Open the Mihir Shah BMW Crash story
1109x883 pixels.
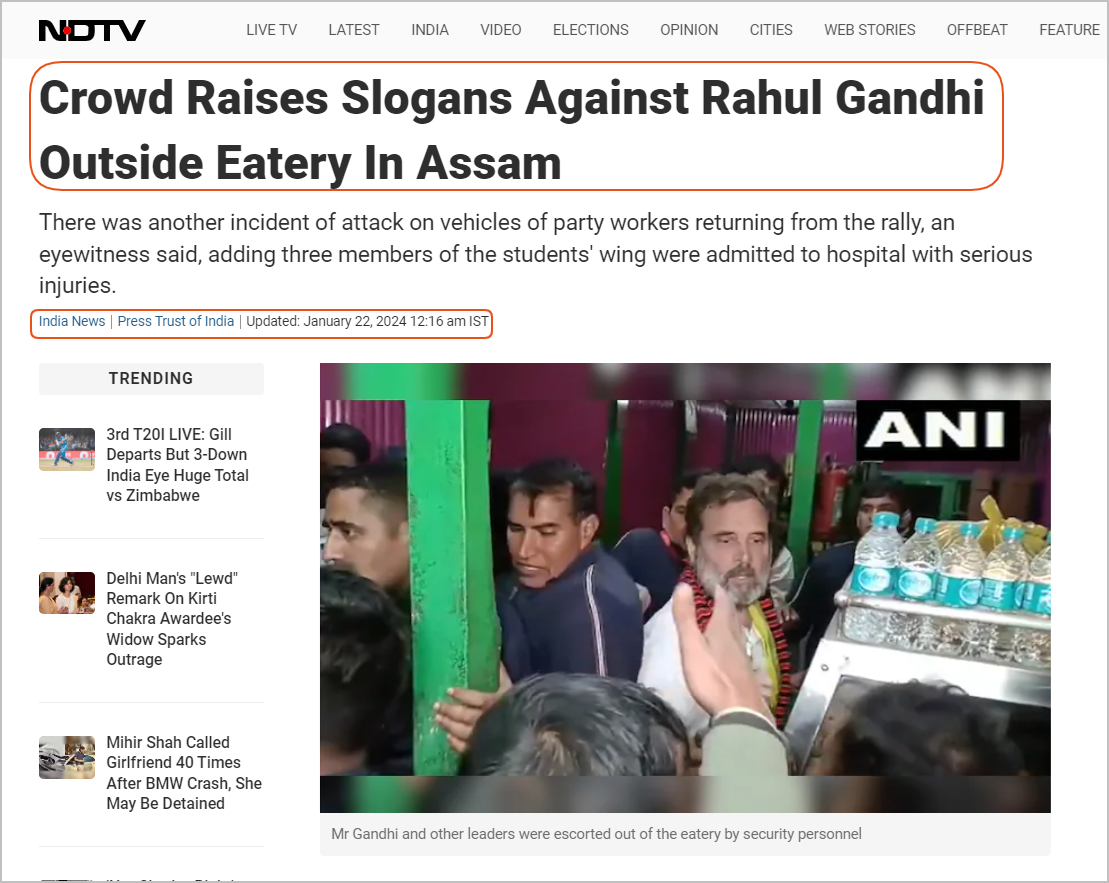184,773
